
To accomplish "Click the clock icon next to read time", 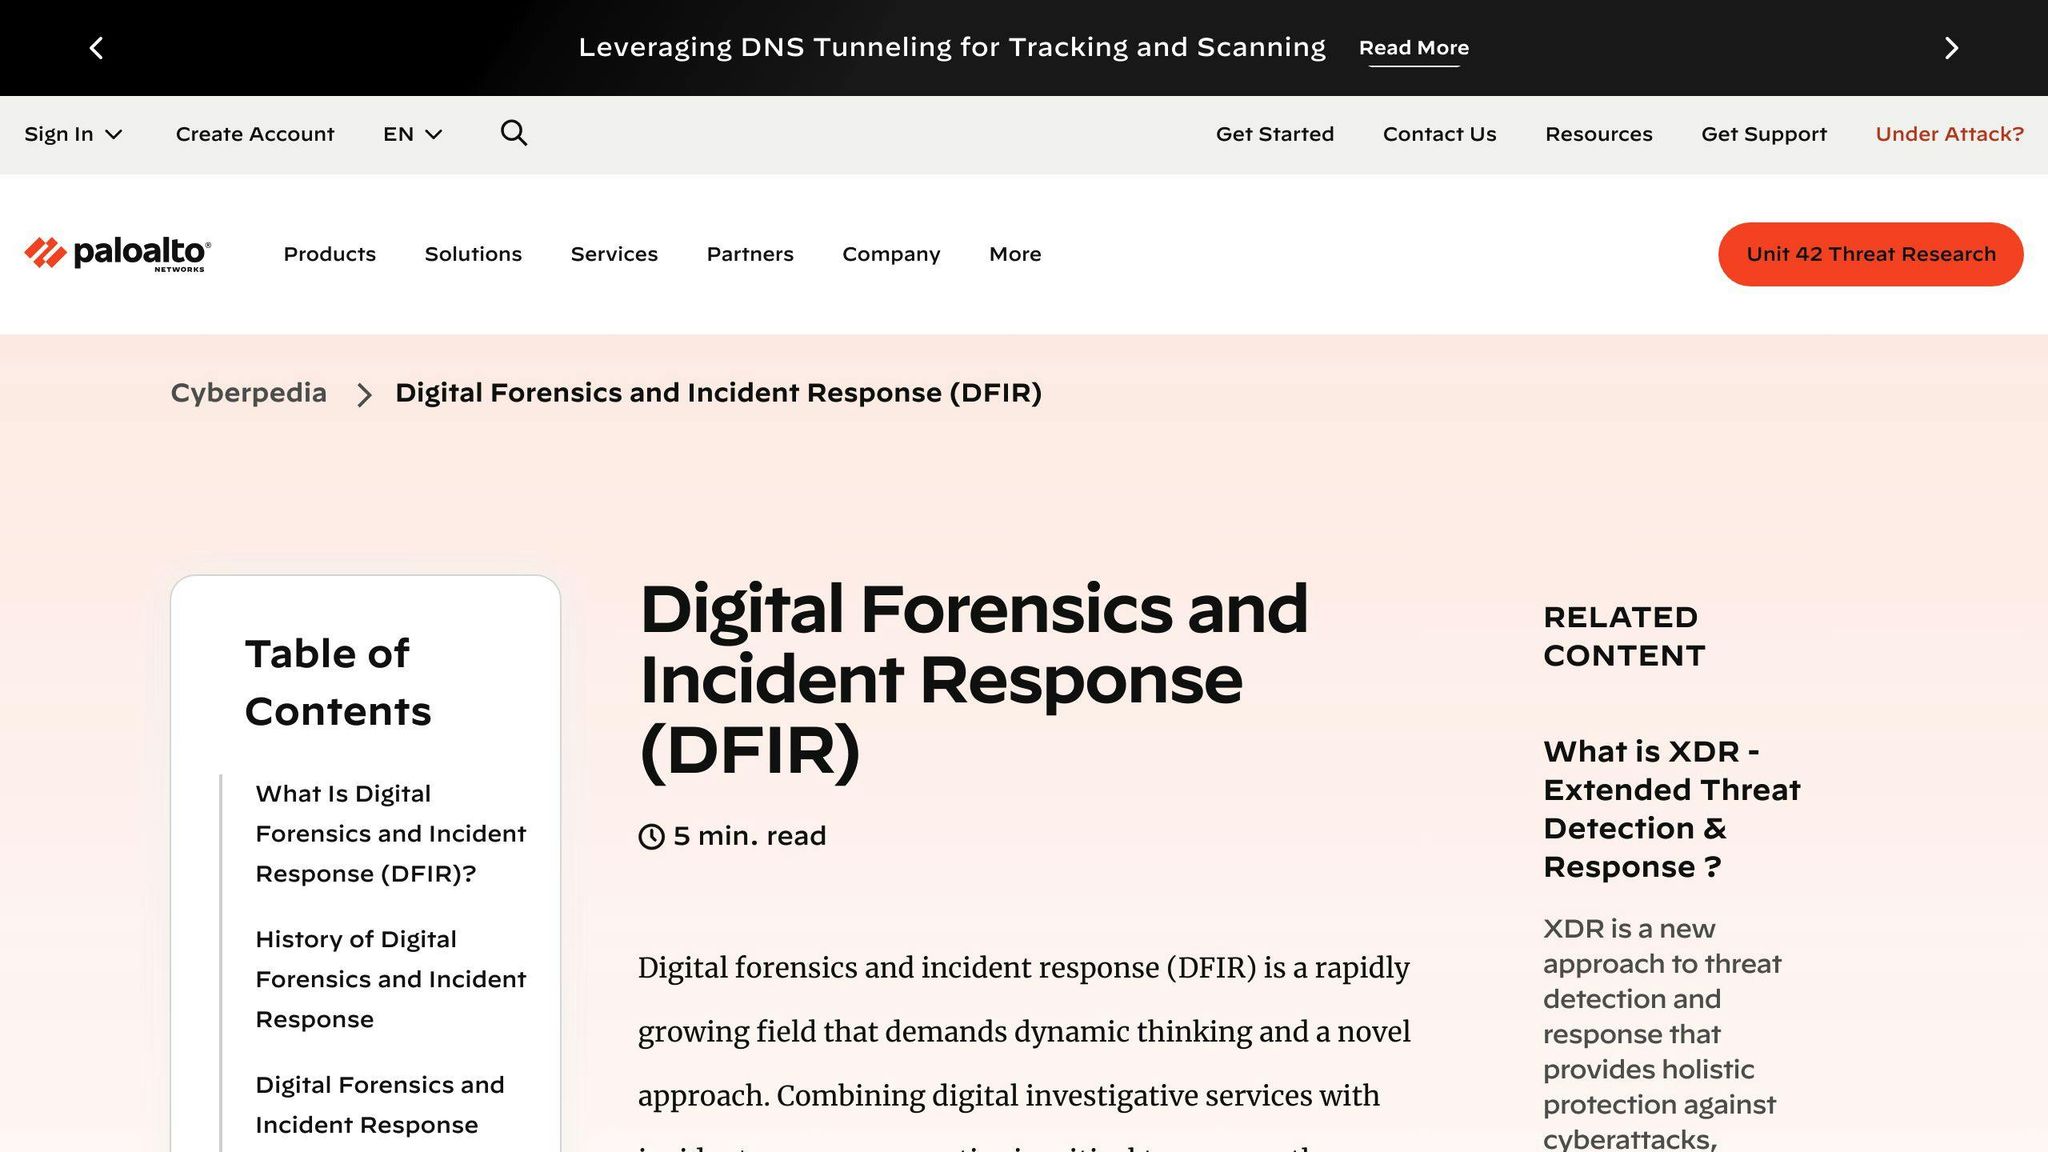I will [651, 836].
